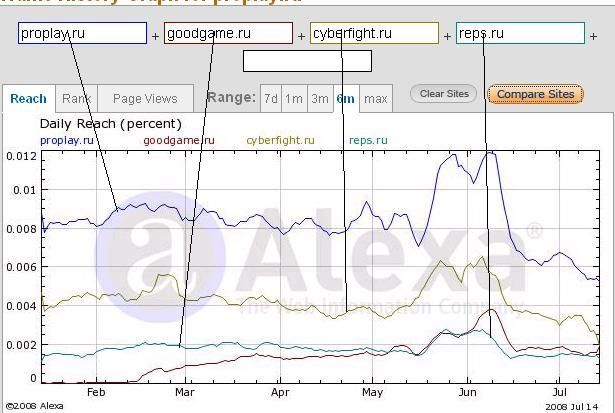Image resolution: width=615 pixels, height=413 pixels.
Task: Click the Mar label on the x-axis
Action: (x=185, y=392)
